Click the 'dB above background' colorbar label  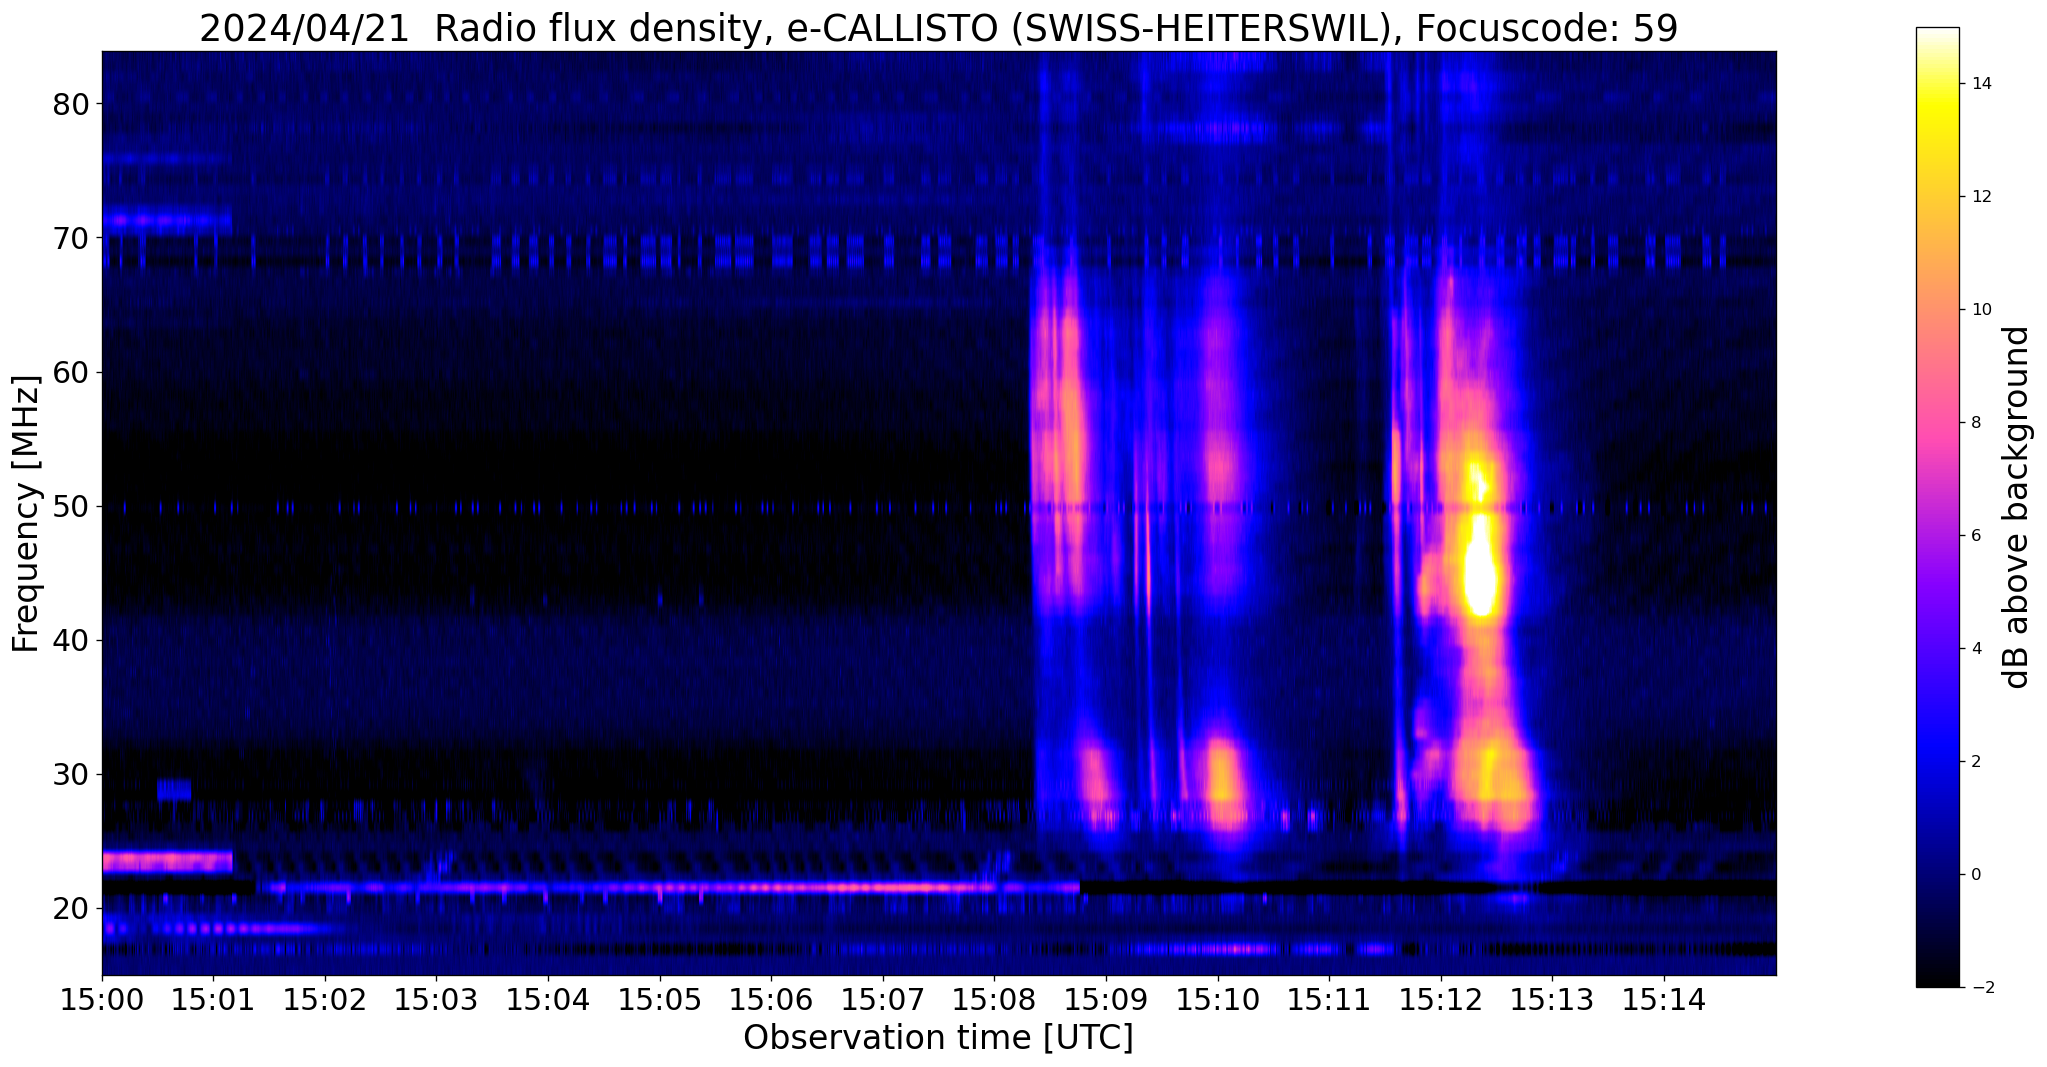[2016, 507]
